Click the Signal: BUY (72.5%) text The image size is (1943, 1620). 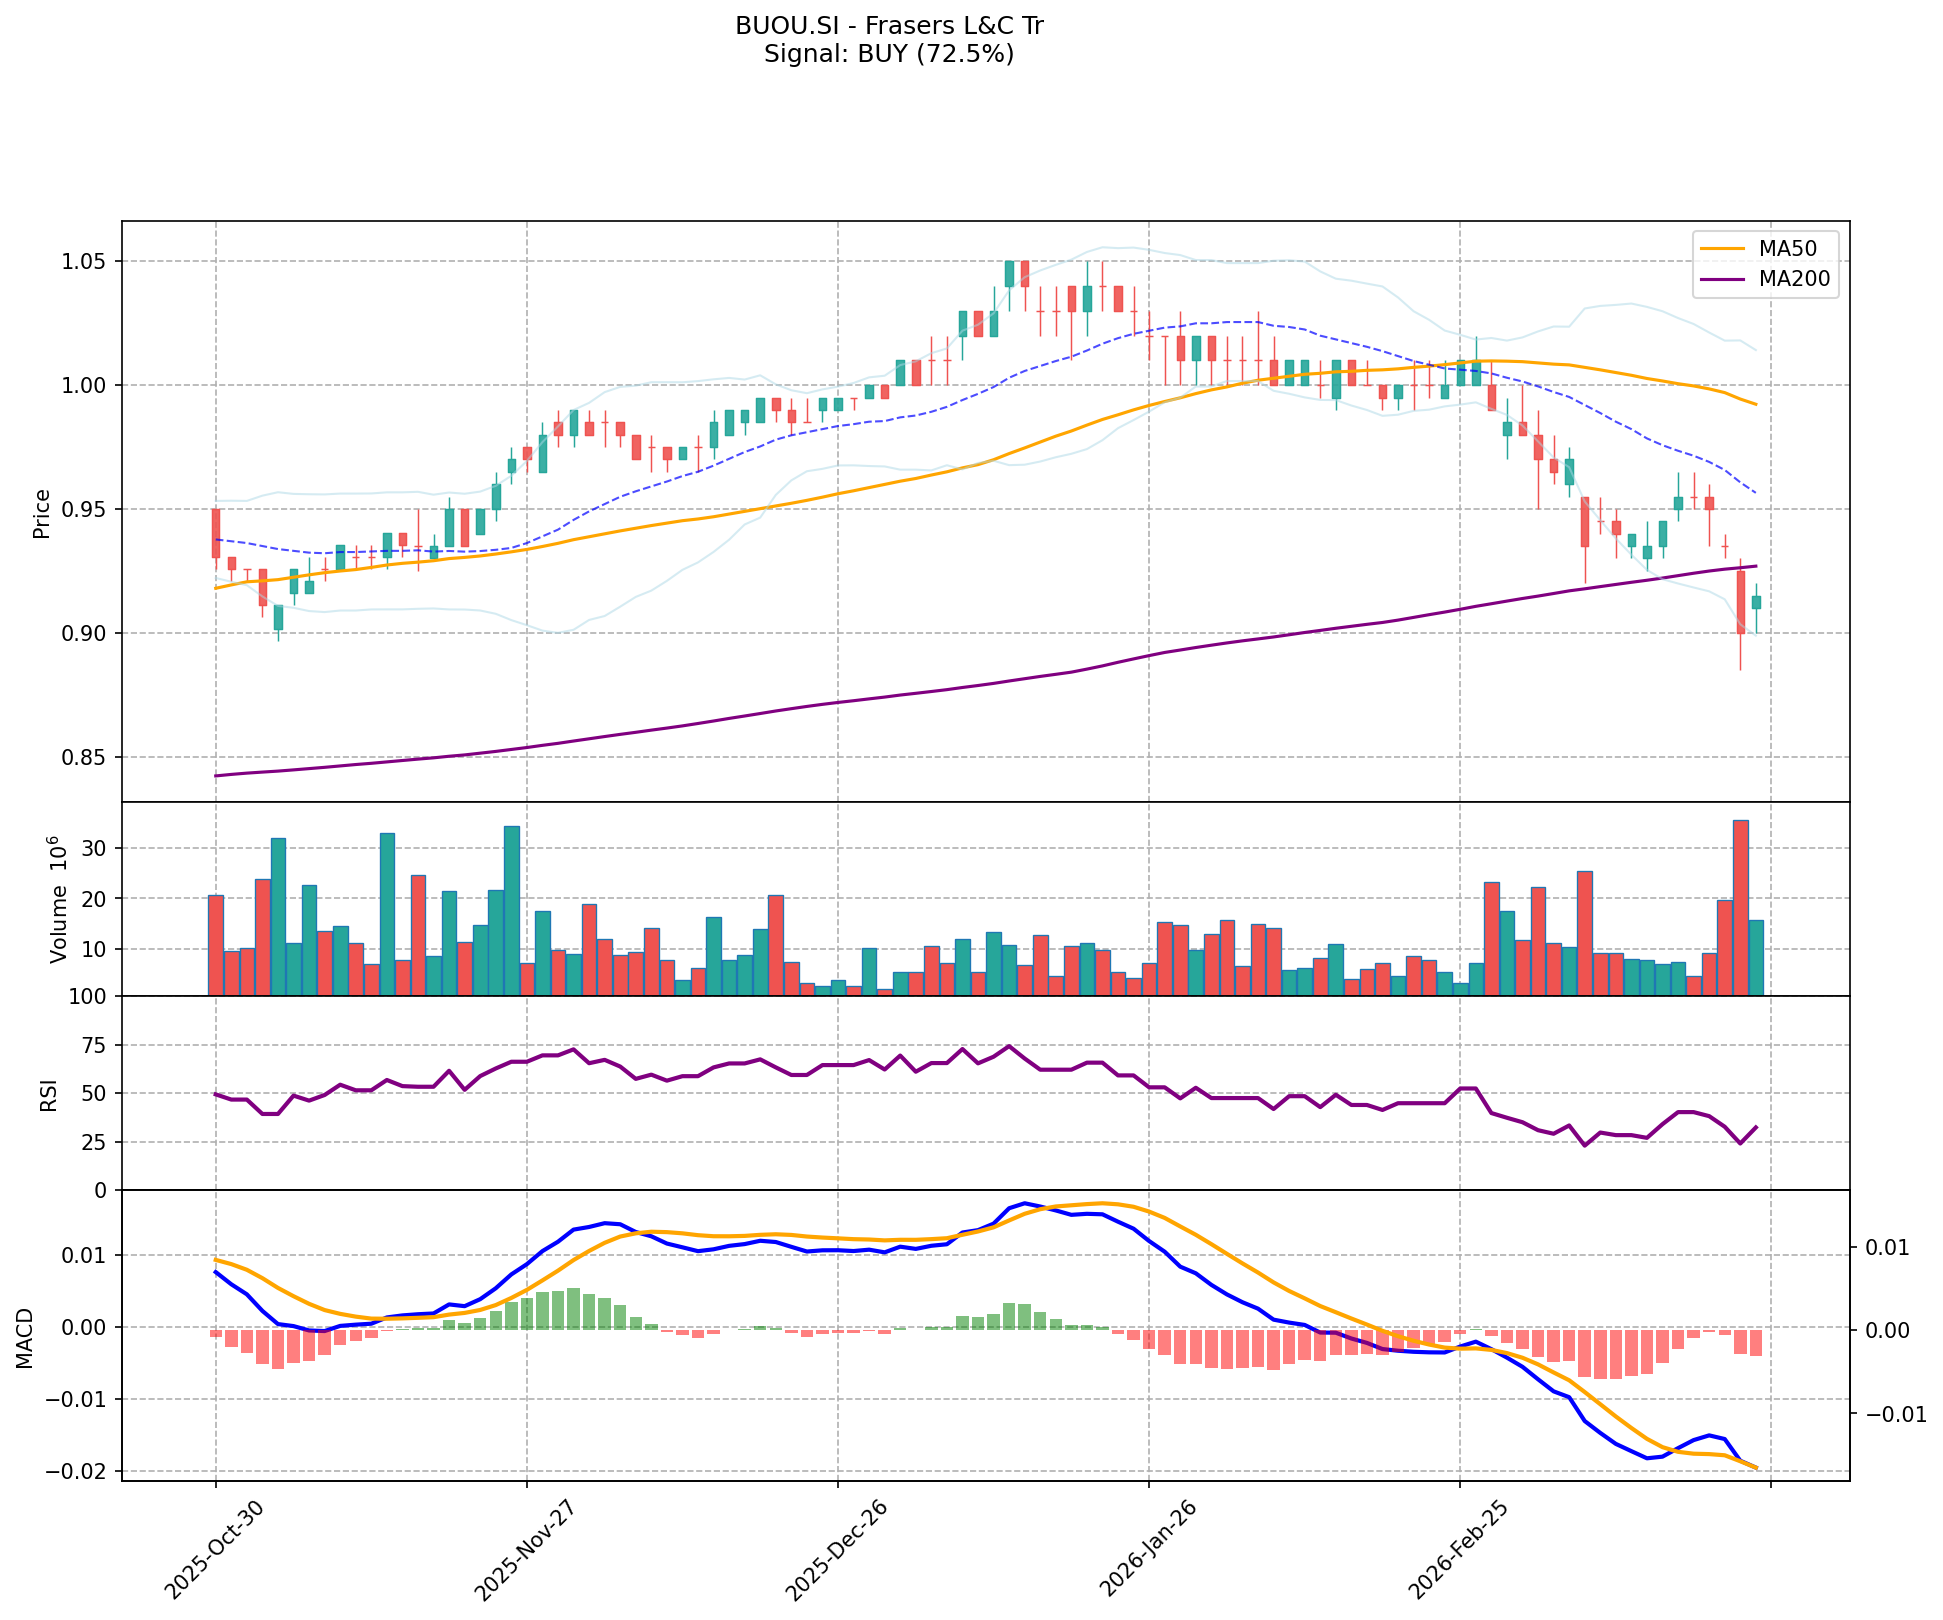(x=889, y=54)
